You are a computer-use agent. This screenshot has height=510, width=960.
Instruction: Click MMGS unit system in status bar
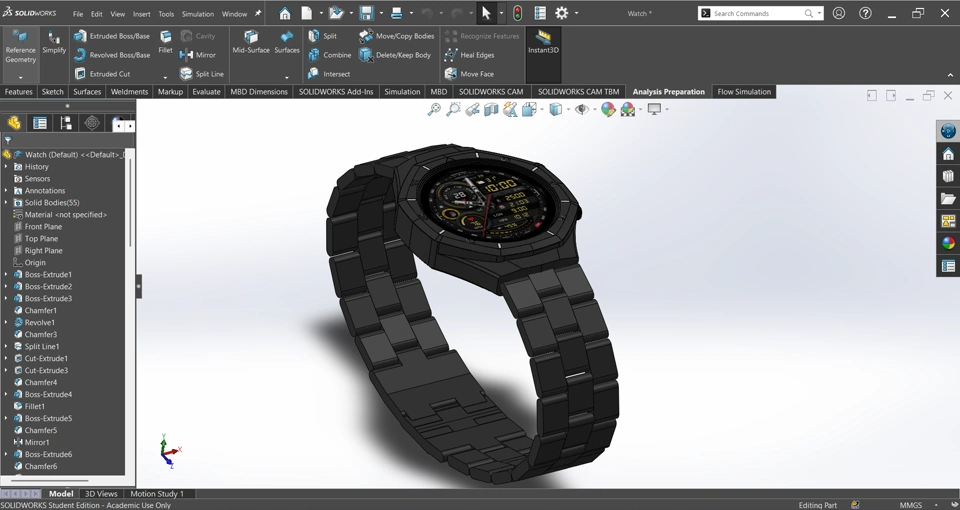910,505
